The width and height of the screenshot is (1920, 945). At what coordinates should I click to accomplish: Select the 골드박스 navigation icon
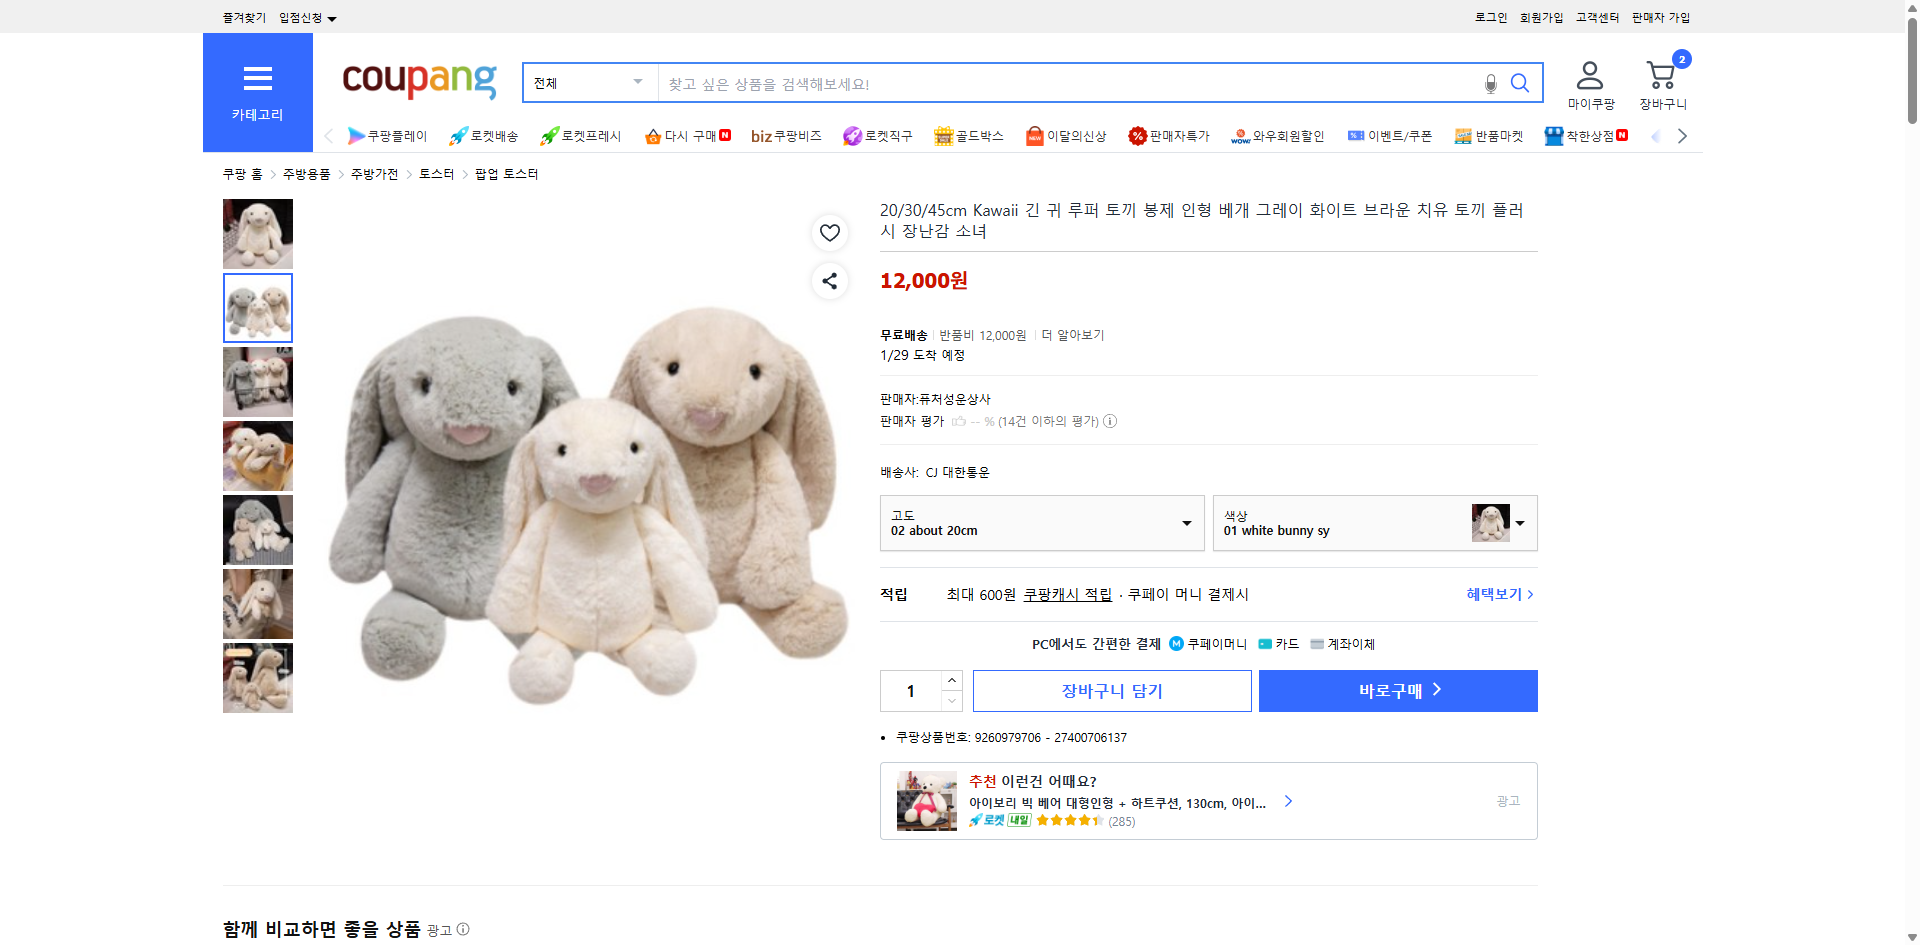pos(968,135)
